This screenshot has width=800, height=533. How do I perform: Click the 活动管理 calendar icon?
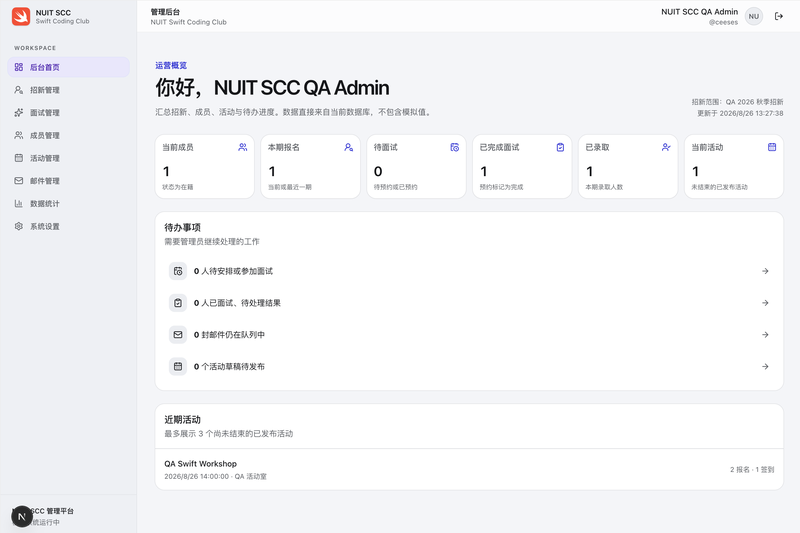(x=19, y=158)
